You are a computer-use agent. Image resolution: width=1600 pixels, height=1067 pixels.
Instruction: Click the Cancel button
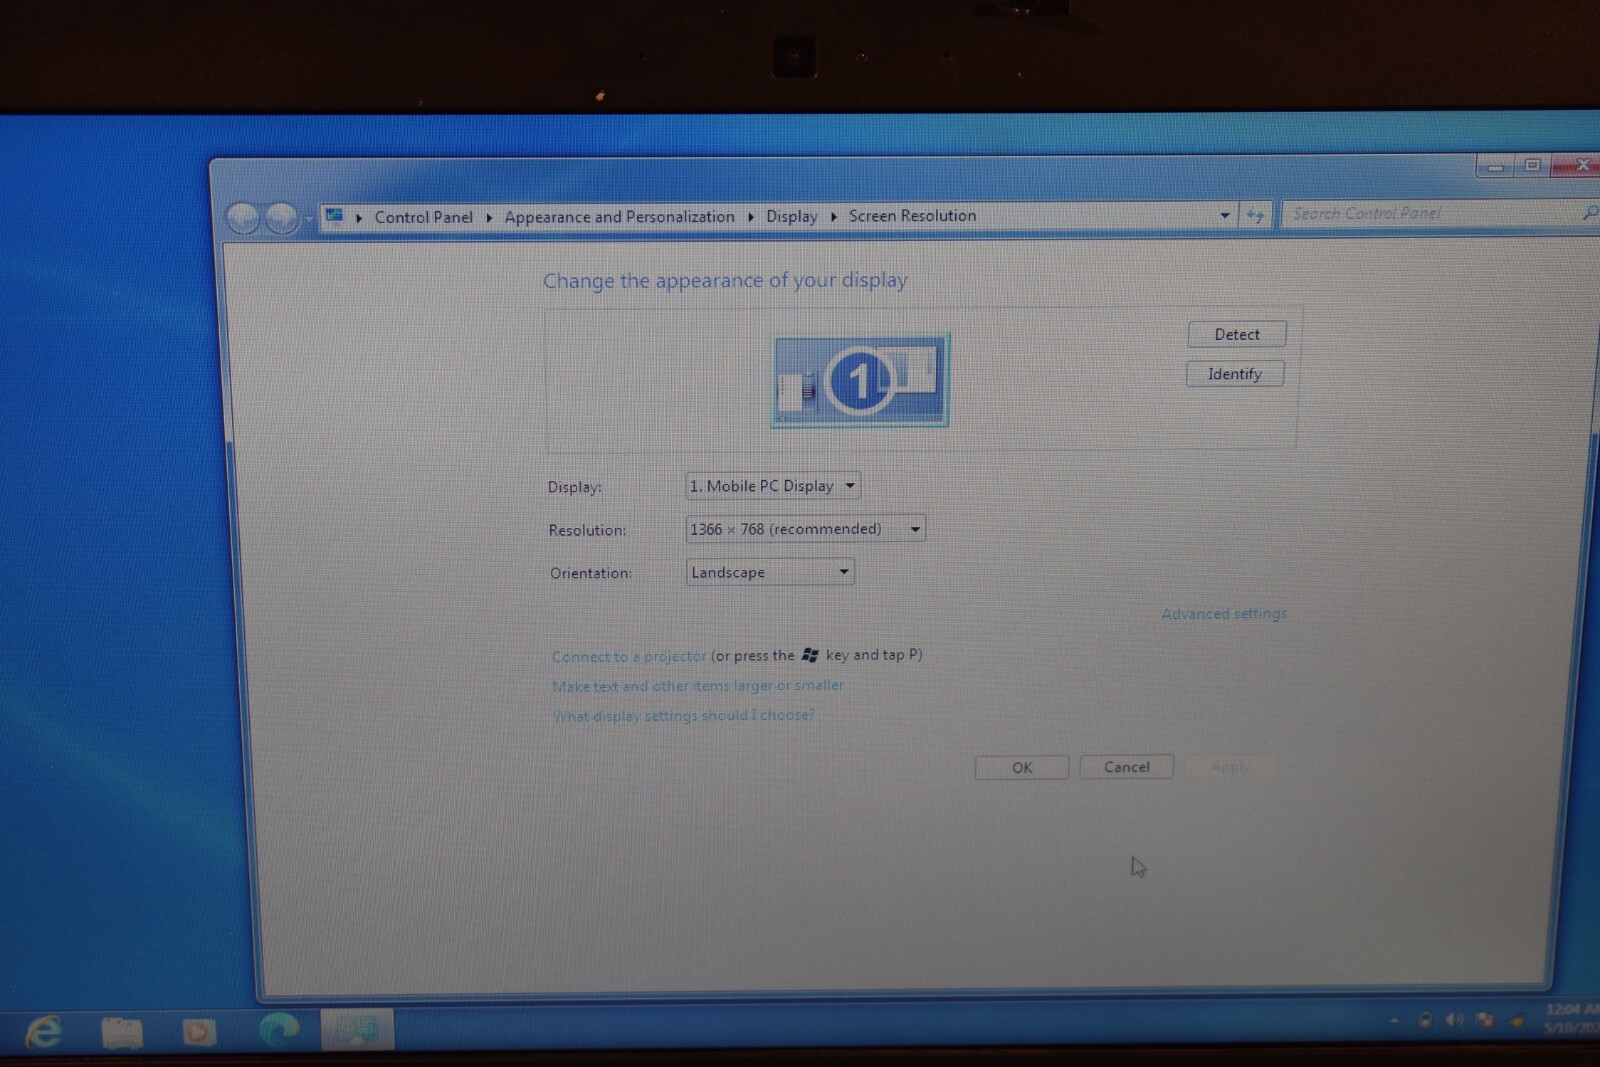[x=1127, y=767]
